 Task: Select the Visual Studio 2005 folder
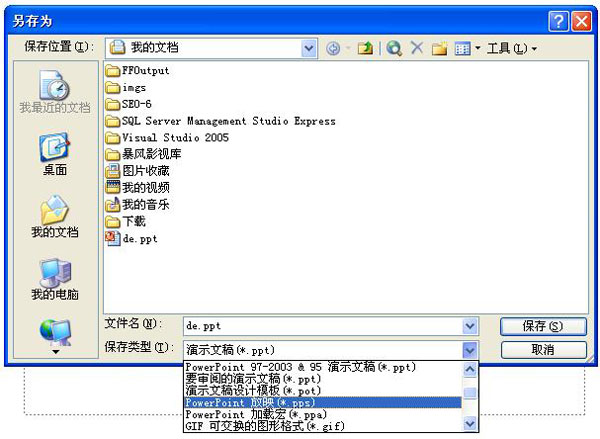(x=167, y=137)
